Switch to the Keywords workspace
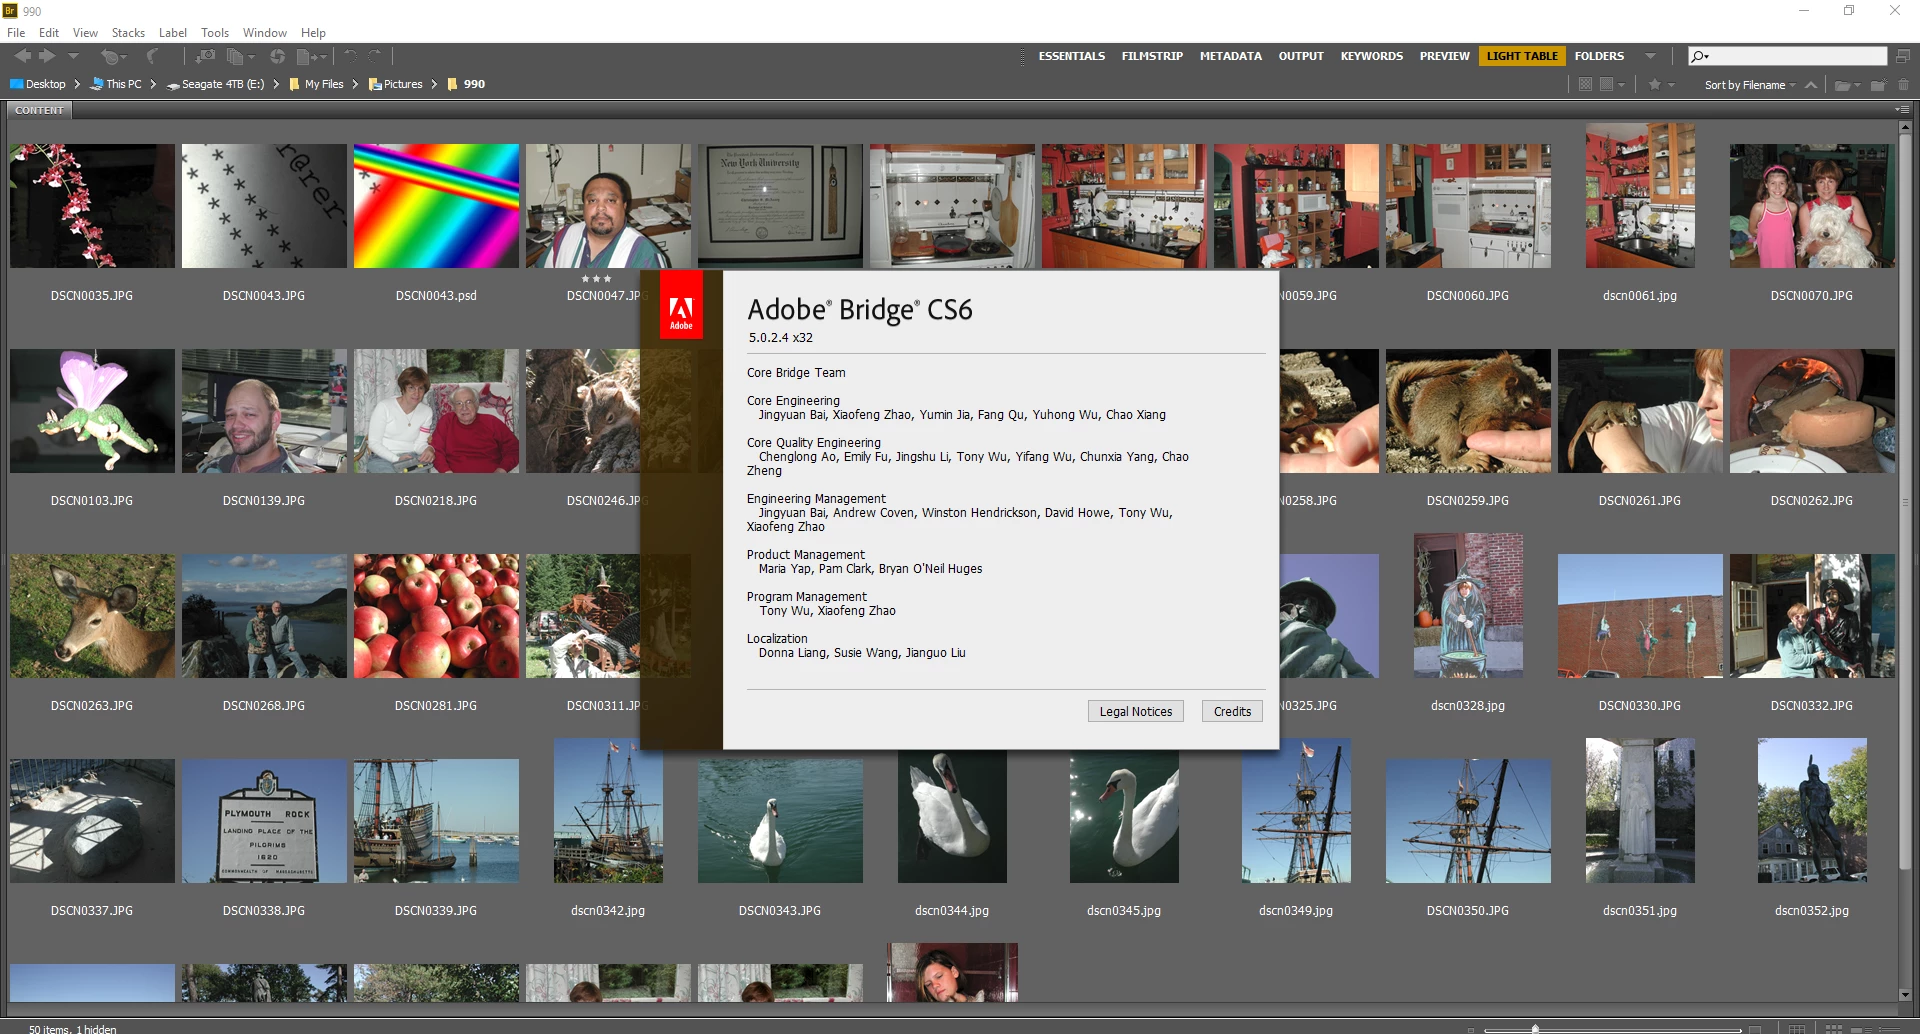 (x=1372, y=56)
